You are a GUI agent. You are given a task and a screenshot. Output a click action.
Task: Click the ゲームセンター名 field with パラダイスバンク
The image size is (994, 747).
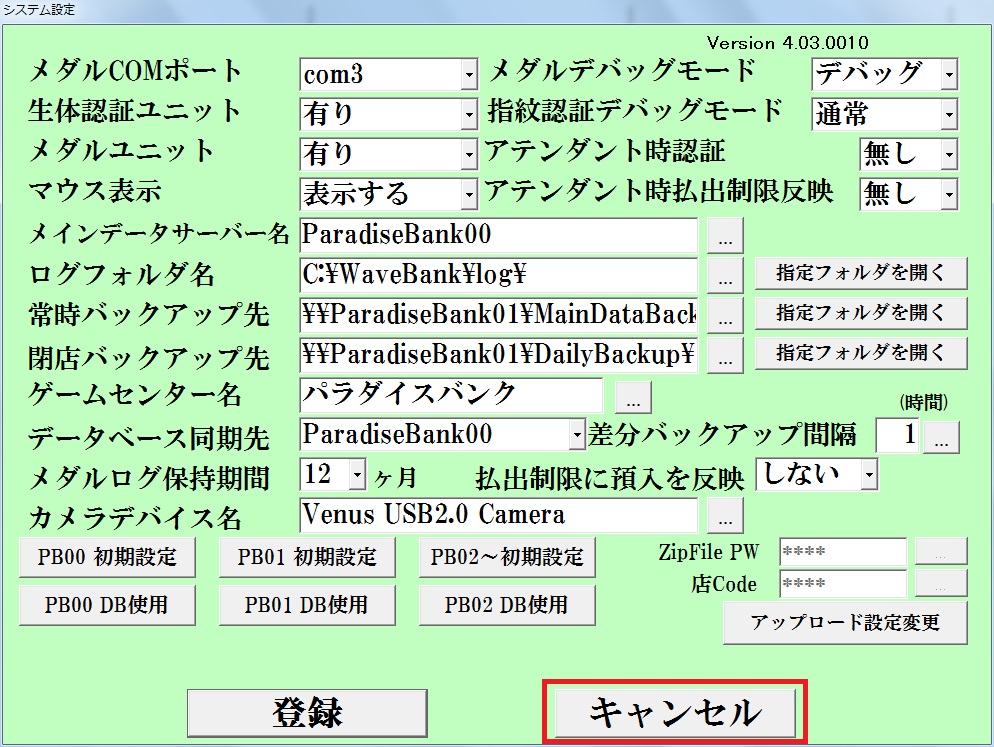[451, 395]
